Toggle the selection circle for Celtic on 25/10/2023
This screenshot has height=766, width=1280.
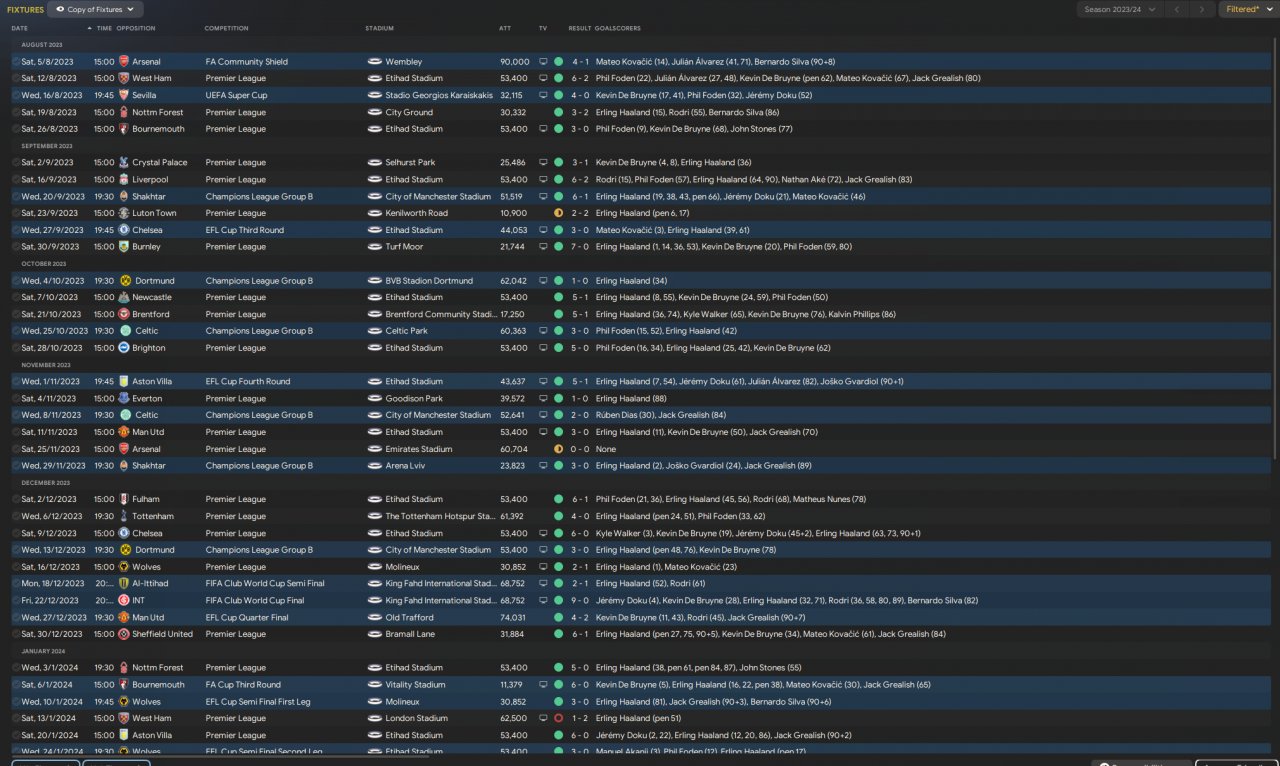tap(15, 331)
